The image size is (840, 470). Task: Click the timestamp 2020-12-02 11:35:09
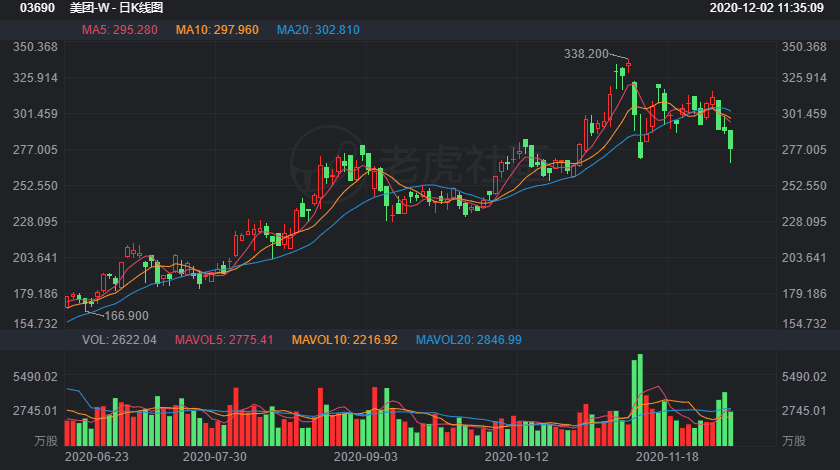(767, 8)
